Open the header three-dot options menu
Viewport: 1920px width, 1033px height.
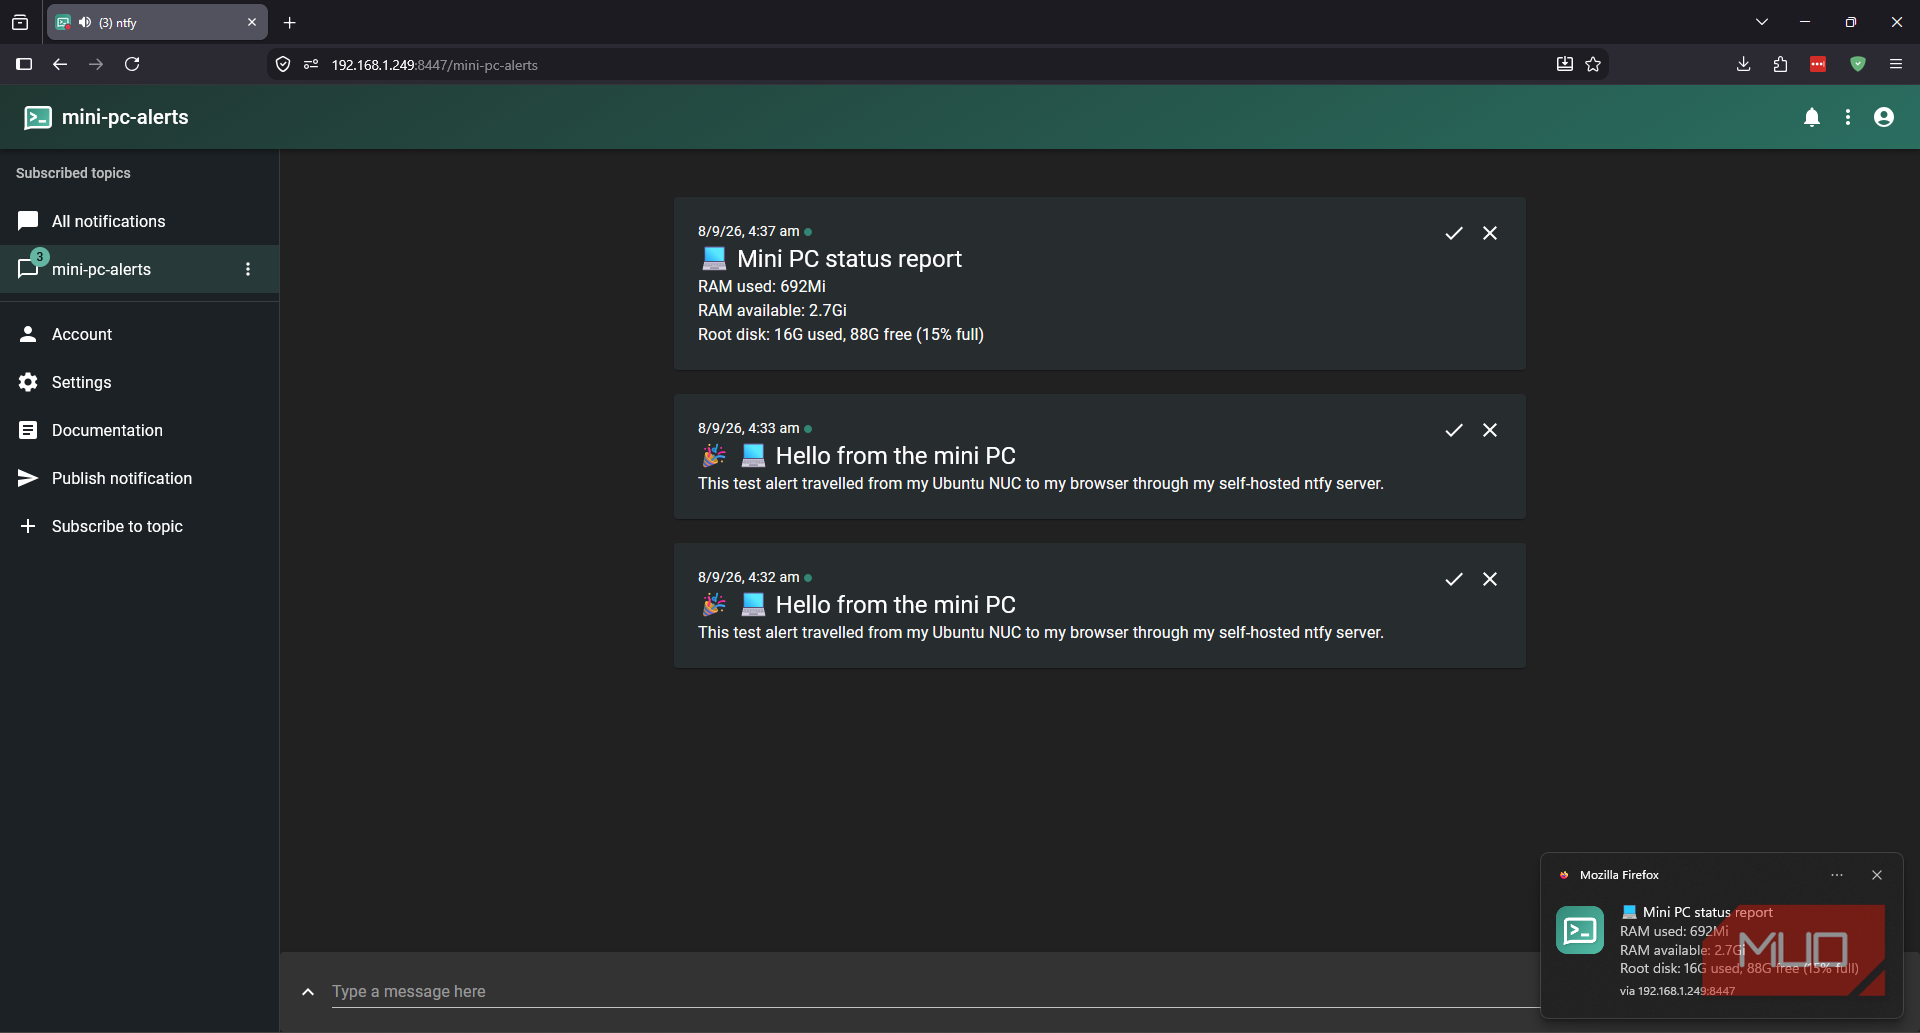tap(1848, 118)
